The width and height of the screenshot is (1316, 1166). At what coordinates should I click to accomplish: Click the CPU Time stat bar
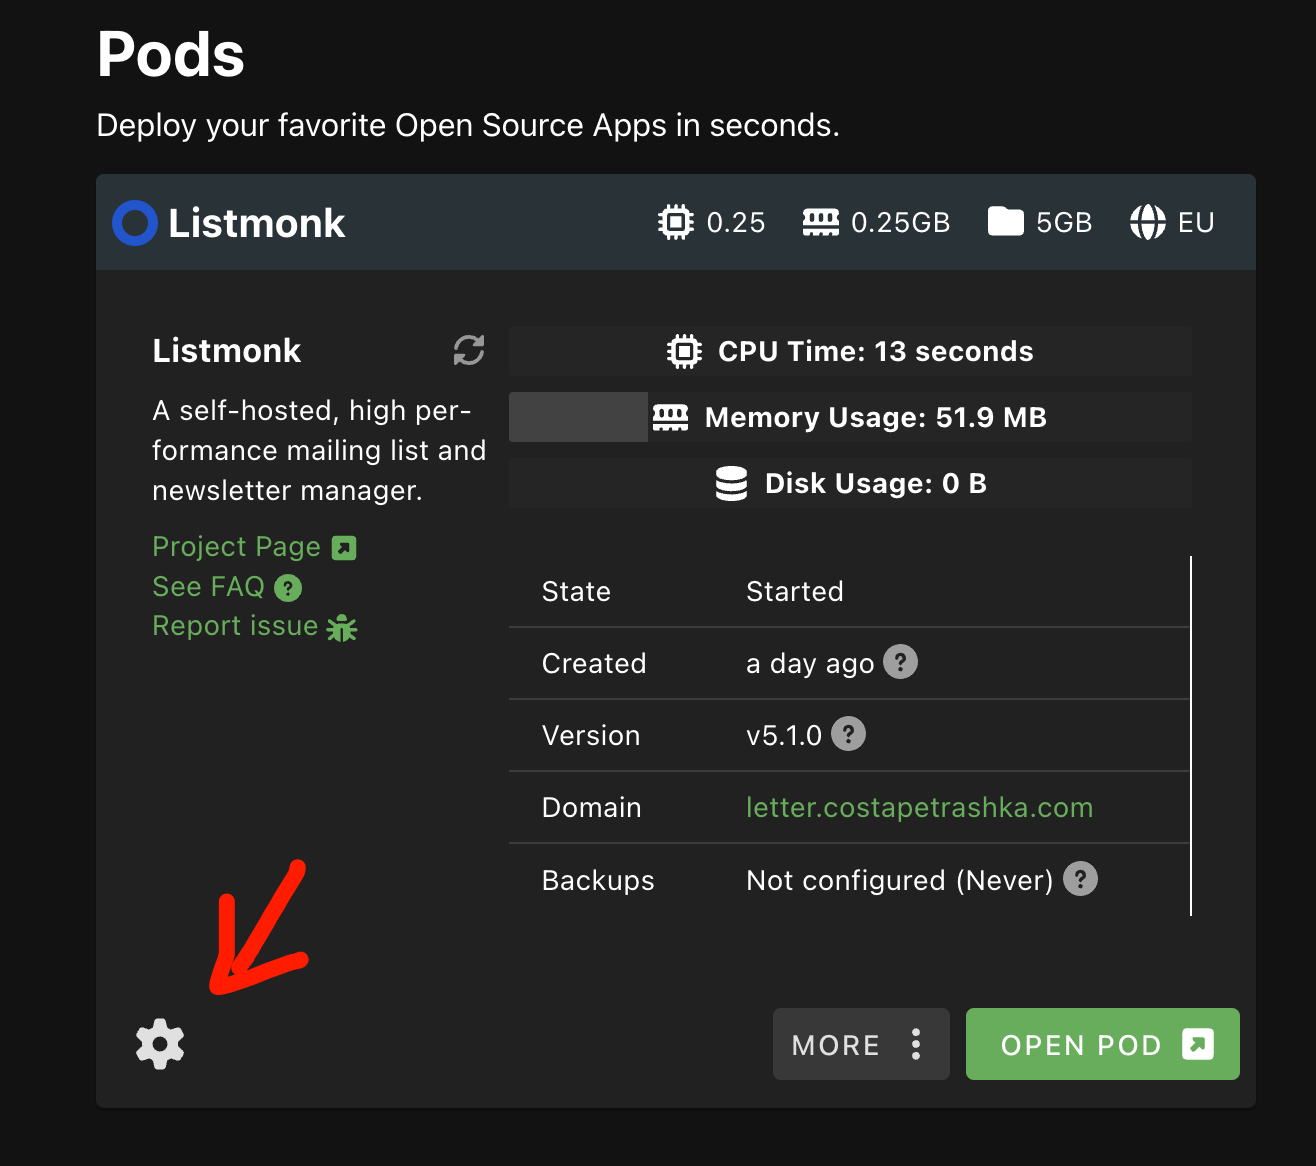pyautogui.click(x=850, y=351)
